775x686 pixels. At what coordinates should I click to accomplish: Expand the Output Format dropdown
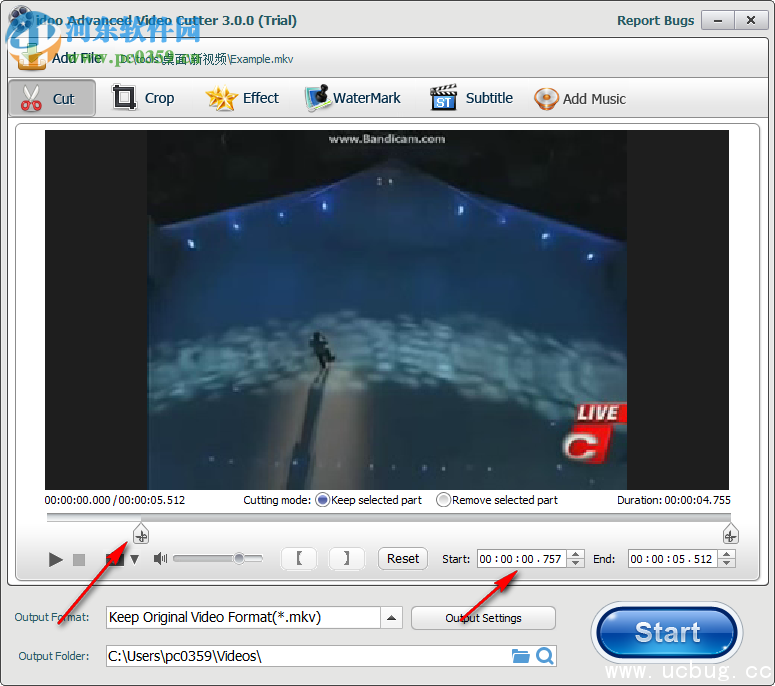click(x=392, y=618)
